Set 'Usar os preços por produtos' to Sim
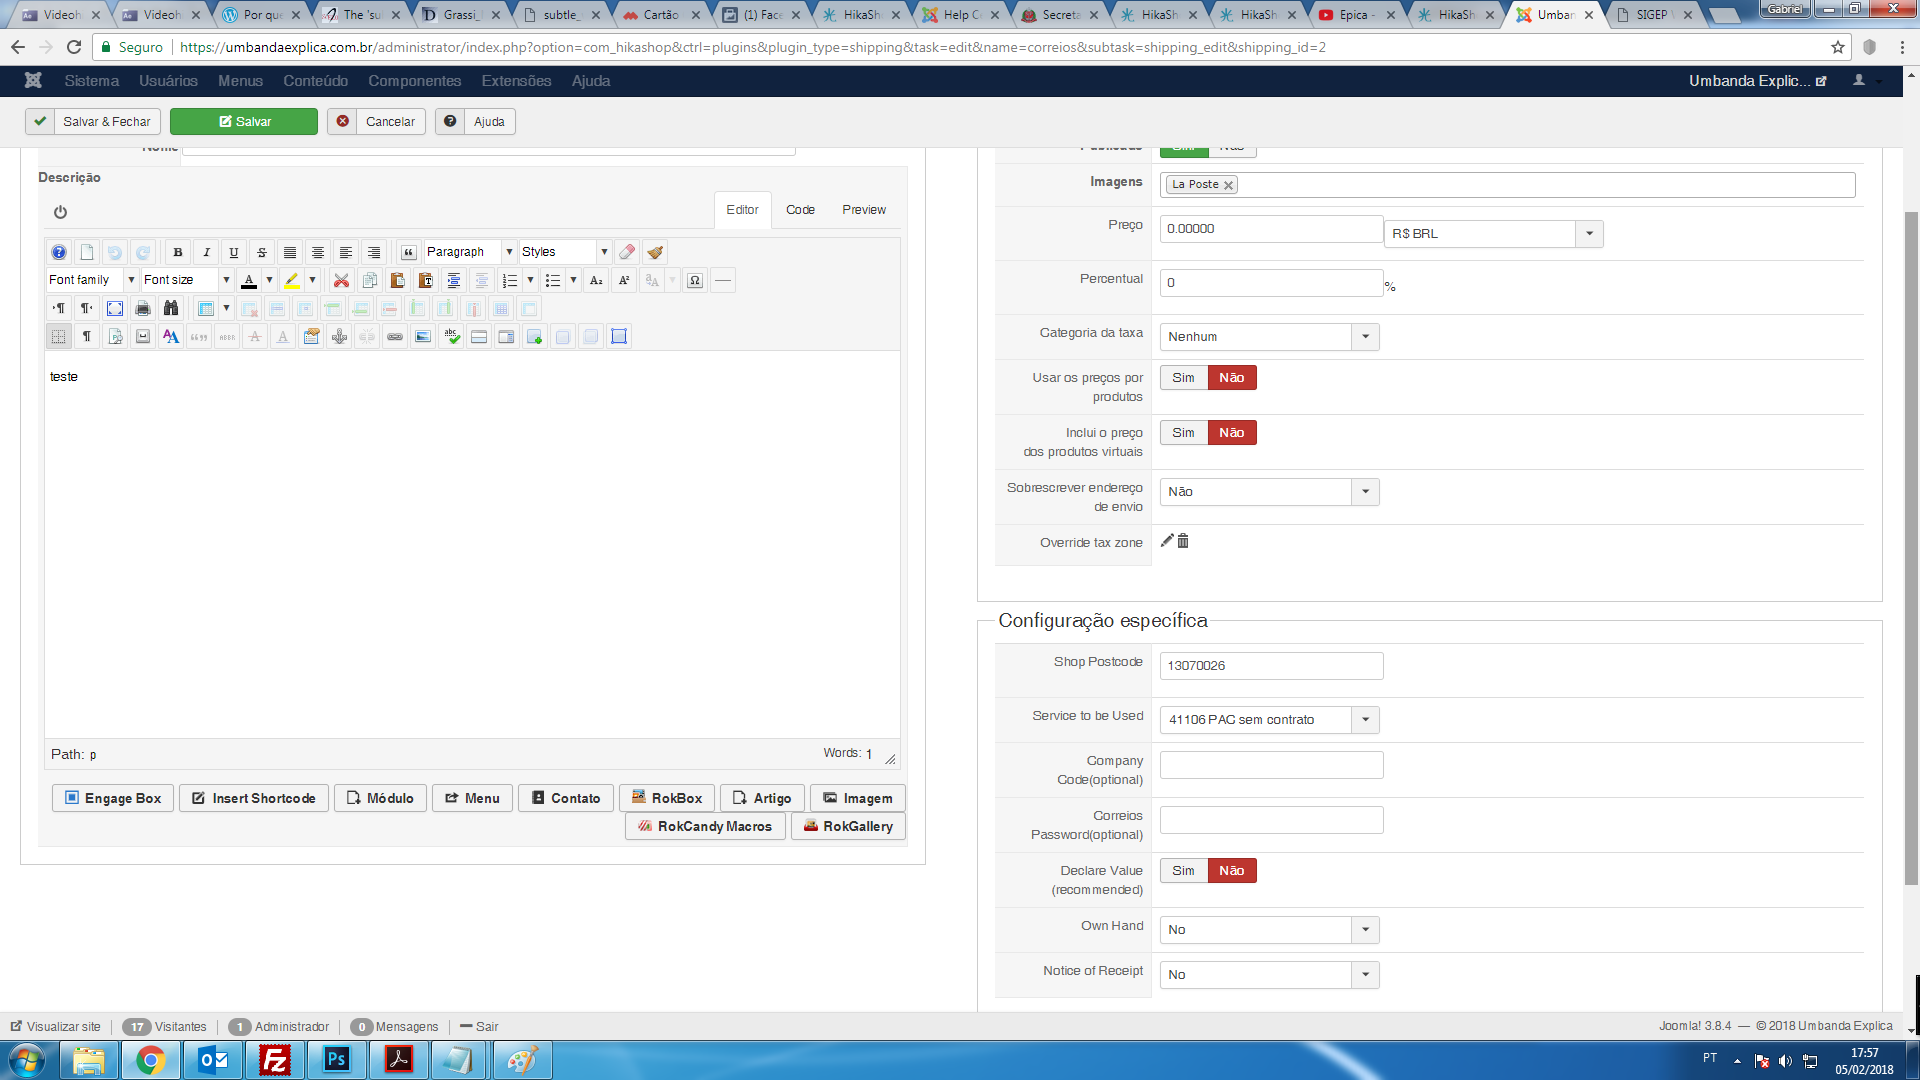Image resolution: width=1920 pixels, height=1080 pixels. pyautogui.click(x=1183, y=378)
